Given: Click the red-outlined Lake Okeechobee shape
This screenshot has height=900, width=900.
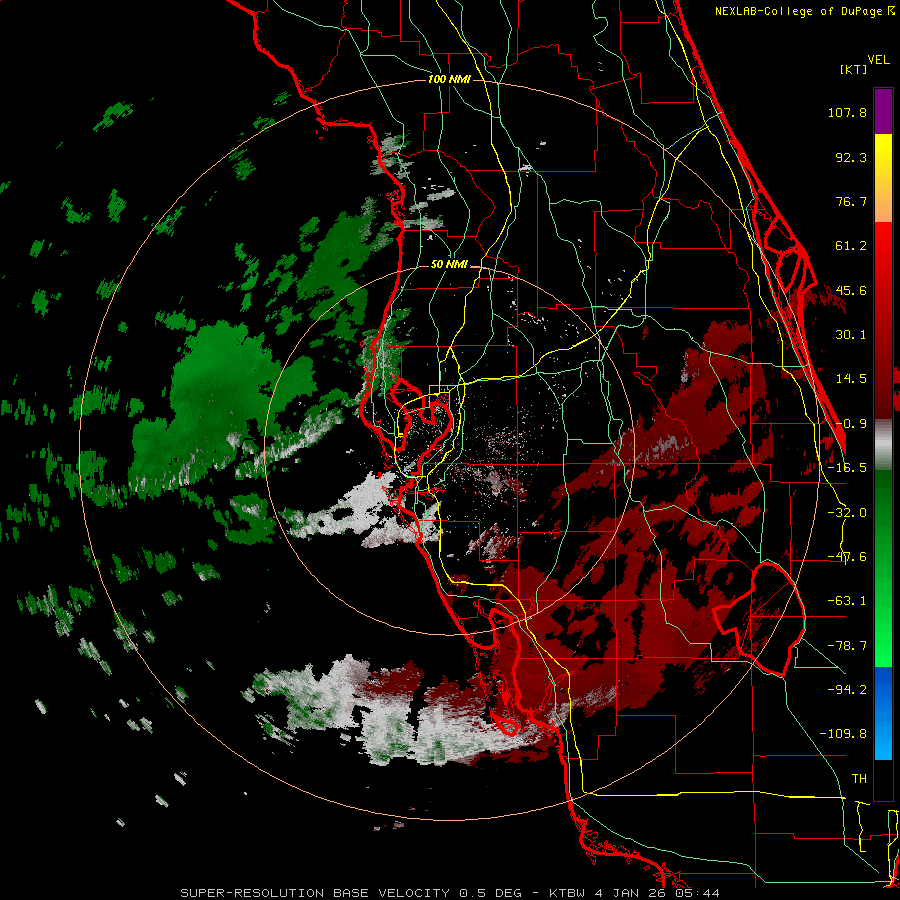Looking at the screenshot, I should [x=760, y=619].
